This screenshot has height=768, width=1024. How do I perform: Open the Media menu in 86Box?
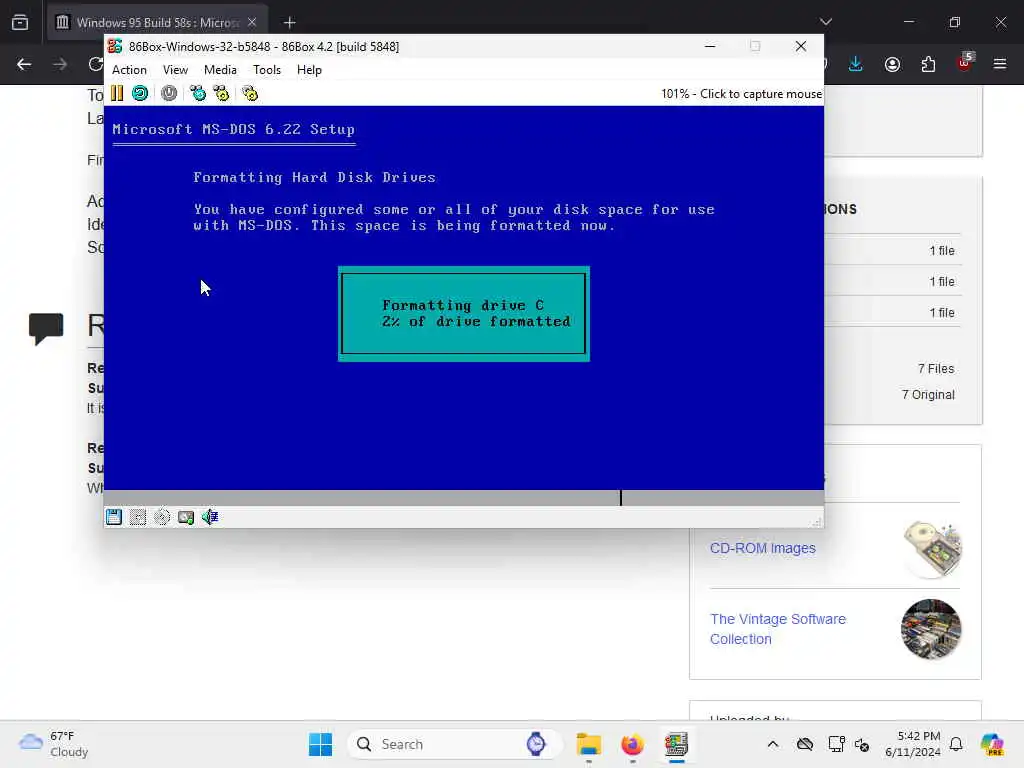[220, 70]
